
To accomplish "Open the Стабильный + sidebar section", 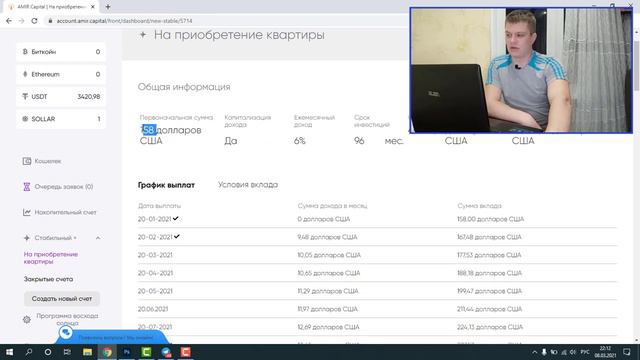I will (x=55, y=238).
